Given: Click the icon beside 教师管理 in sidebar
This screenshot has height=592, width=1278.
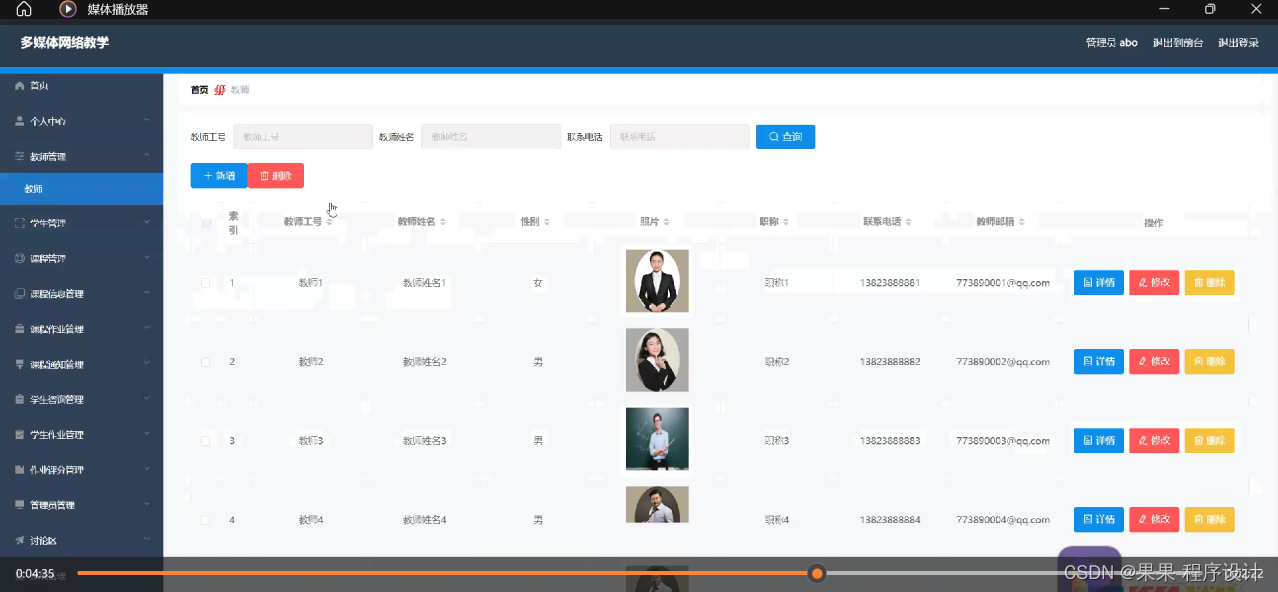Looking at the screenshot, I should 20,157.
